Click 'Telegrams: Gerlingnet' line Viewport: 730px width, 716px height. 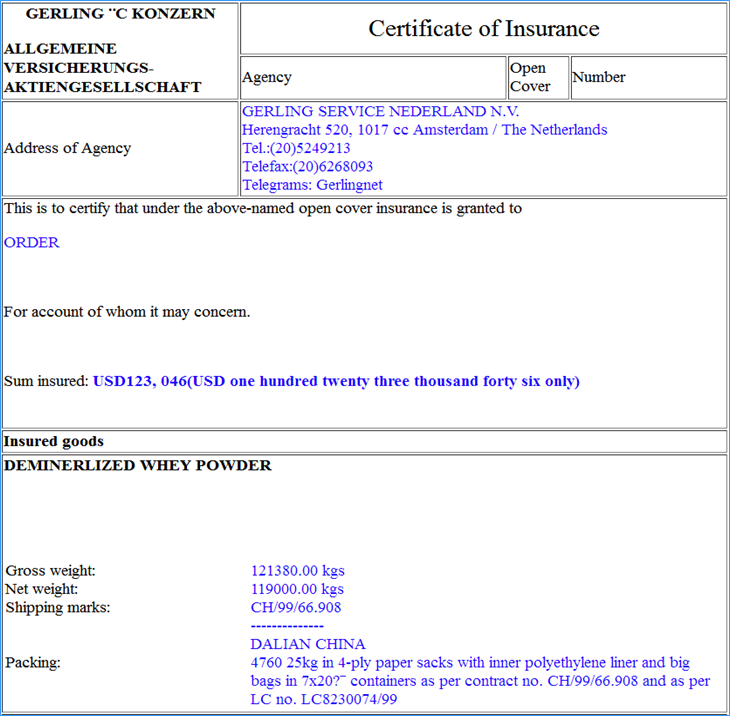(x=312, y=185)
